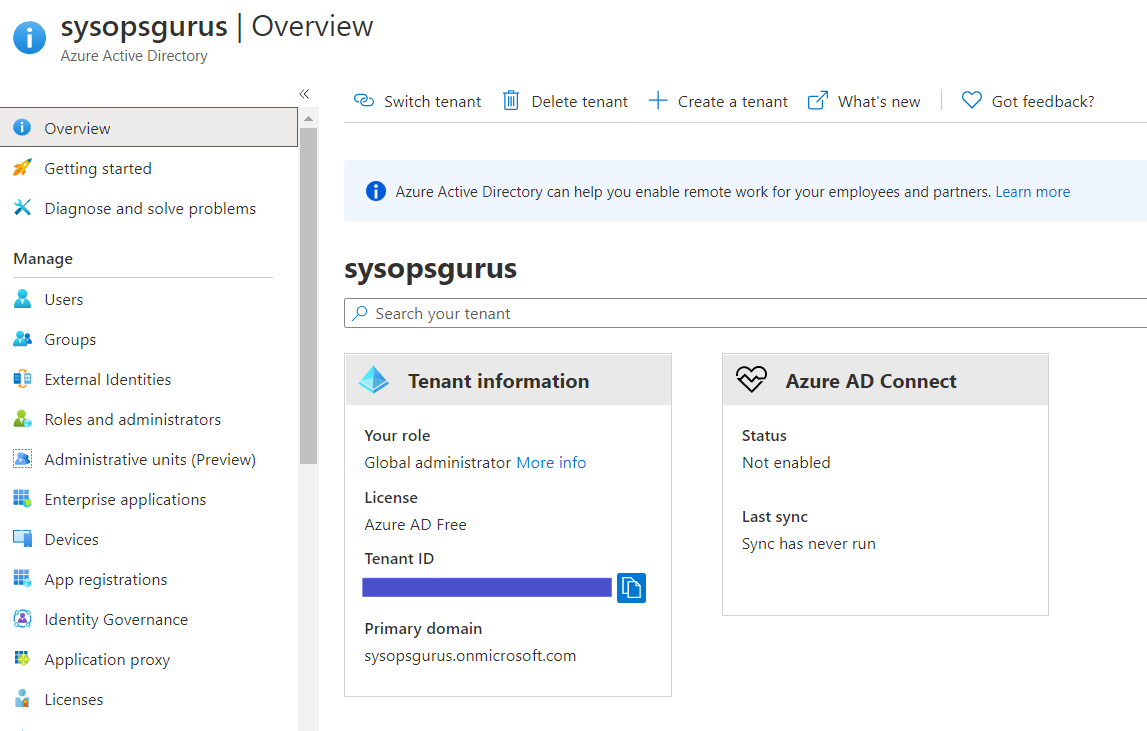Click the Global administrator role text
The height and width of the screenshot is (731, 1147).
click(x=437, y=462)
